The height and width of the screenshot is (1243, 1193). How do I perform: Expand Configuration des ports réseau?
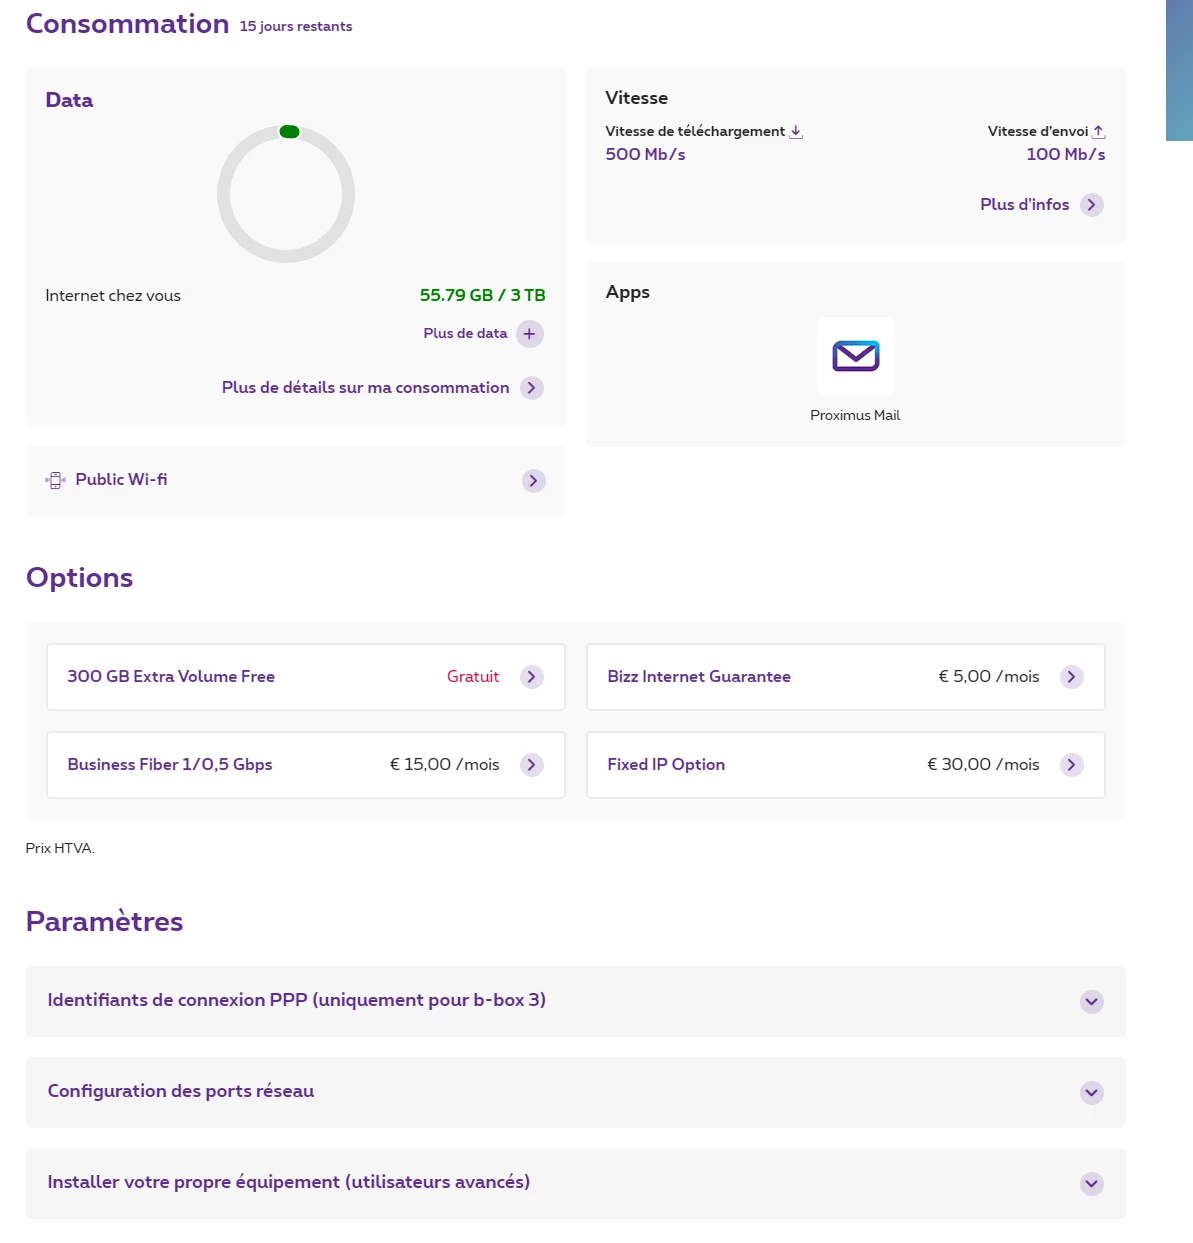click(x=1091, y=1092)
